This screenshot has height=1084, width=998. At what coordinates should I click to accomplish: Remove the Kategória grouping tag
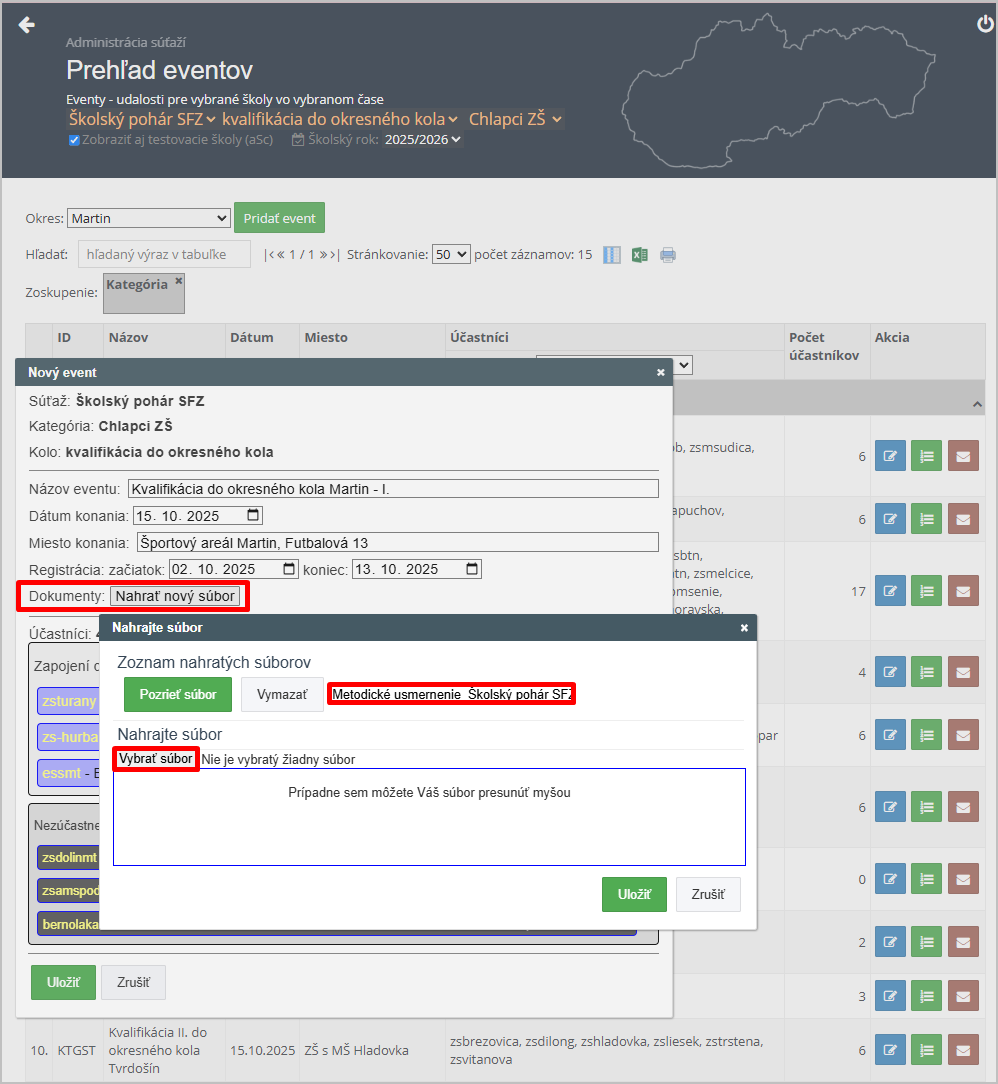coord(179,282)
